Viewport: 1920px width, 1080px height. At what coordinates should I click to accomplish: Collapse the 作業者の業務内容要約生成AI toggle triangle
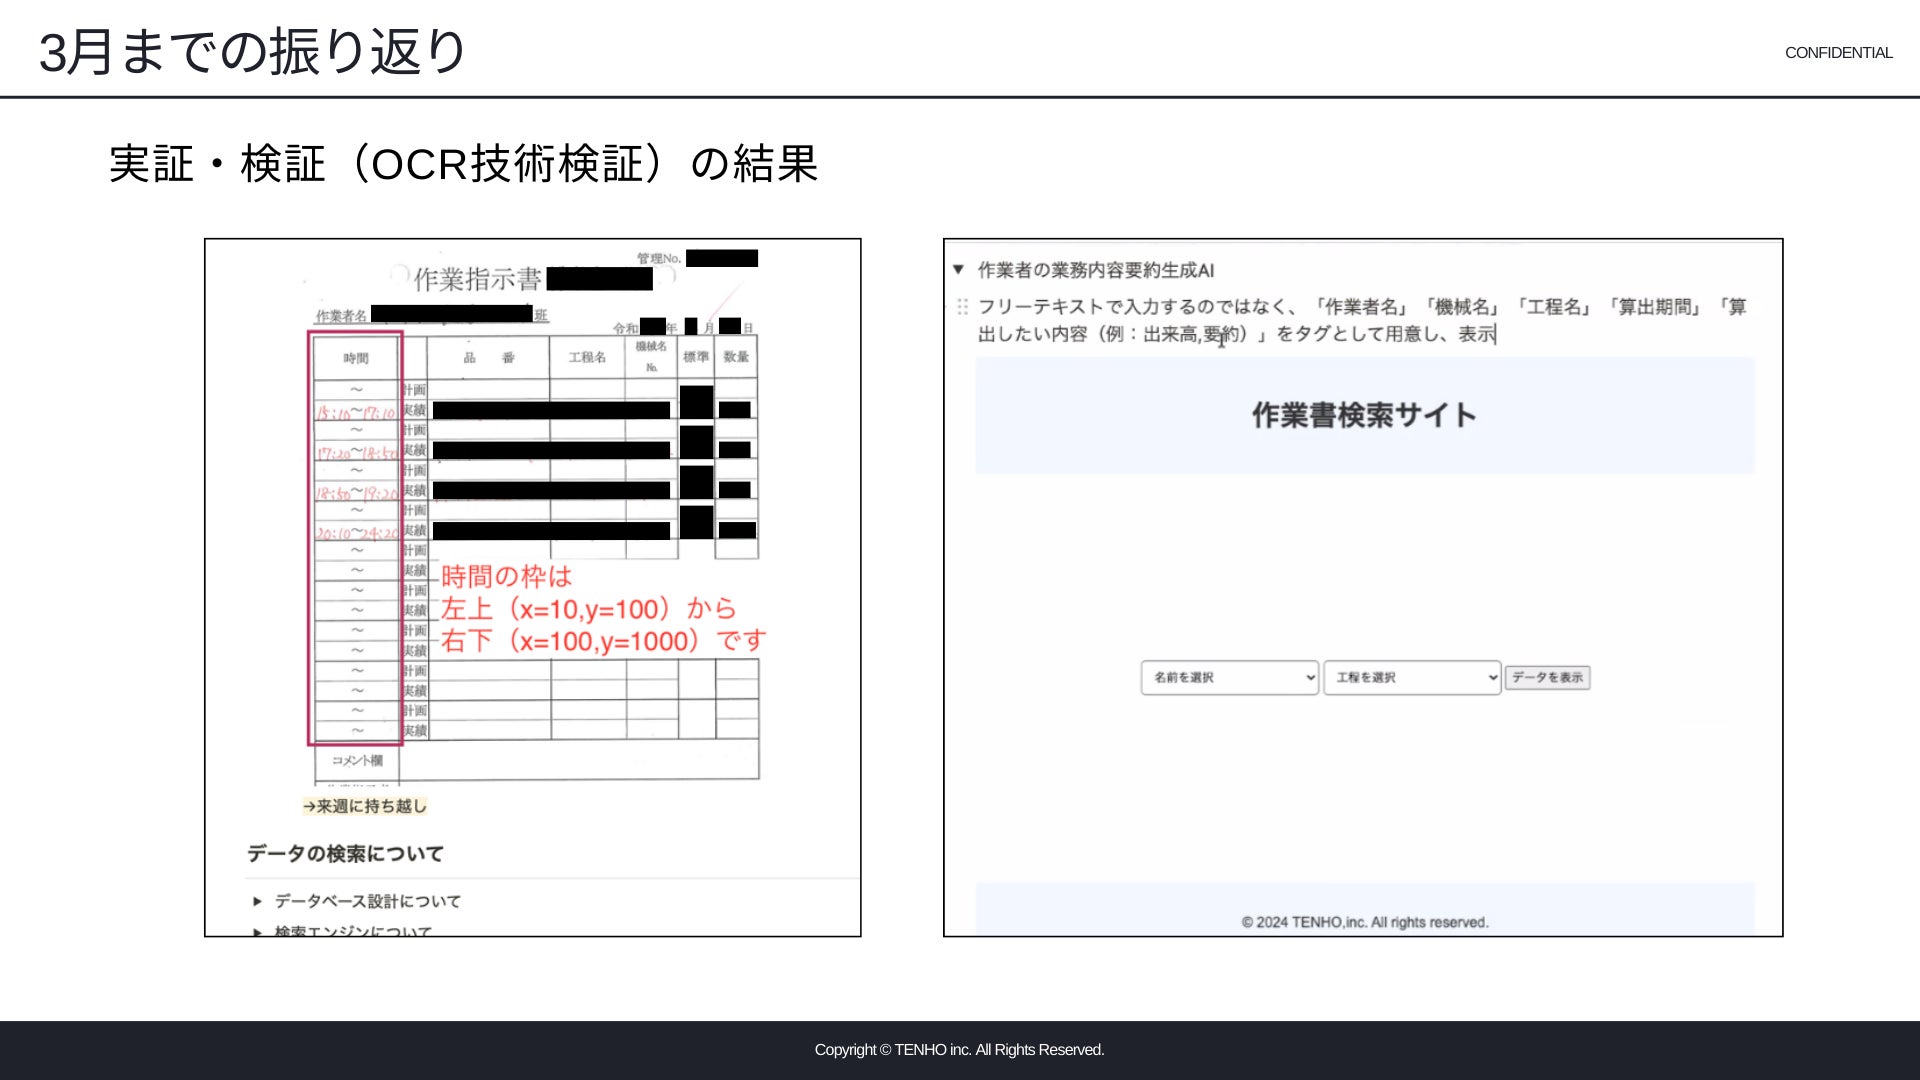pos(958,270)
